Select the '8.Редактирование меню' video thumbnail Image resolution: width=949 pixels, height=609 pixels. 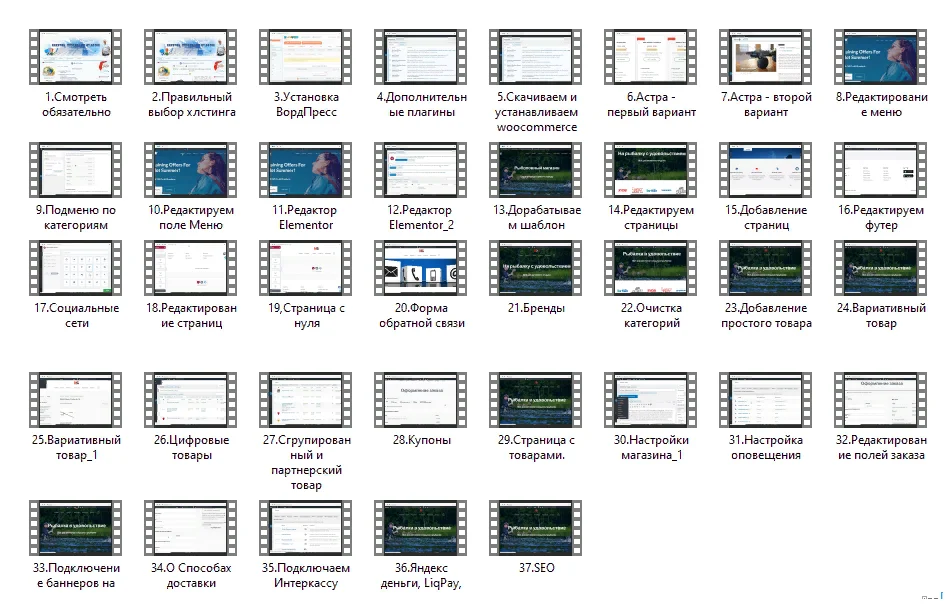pos(881,56)
